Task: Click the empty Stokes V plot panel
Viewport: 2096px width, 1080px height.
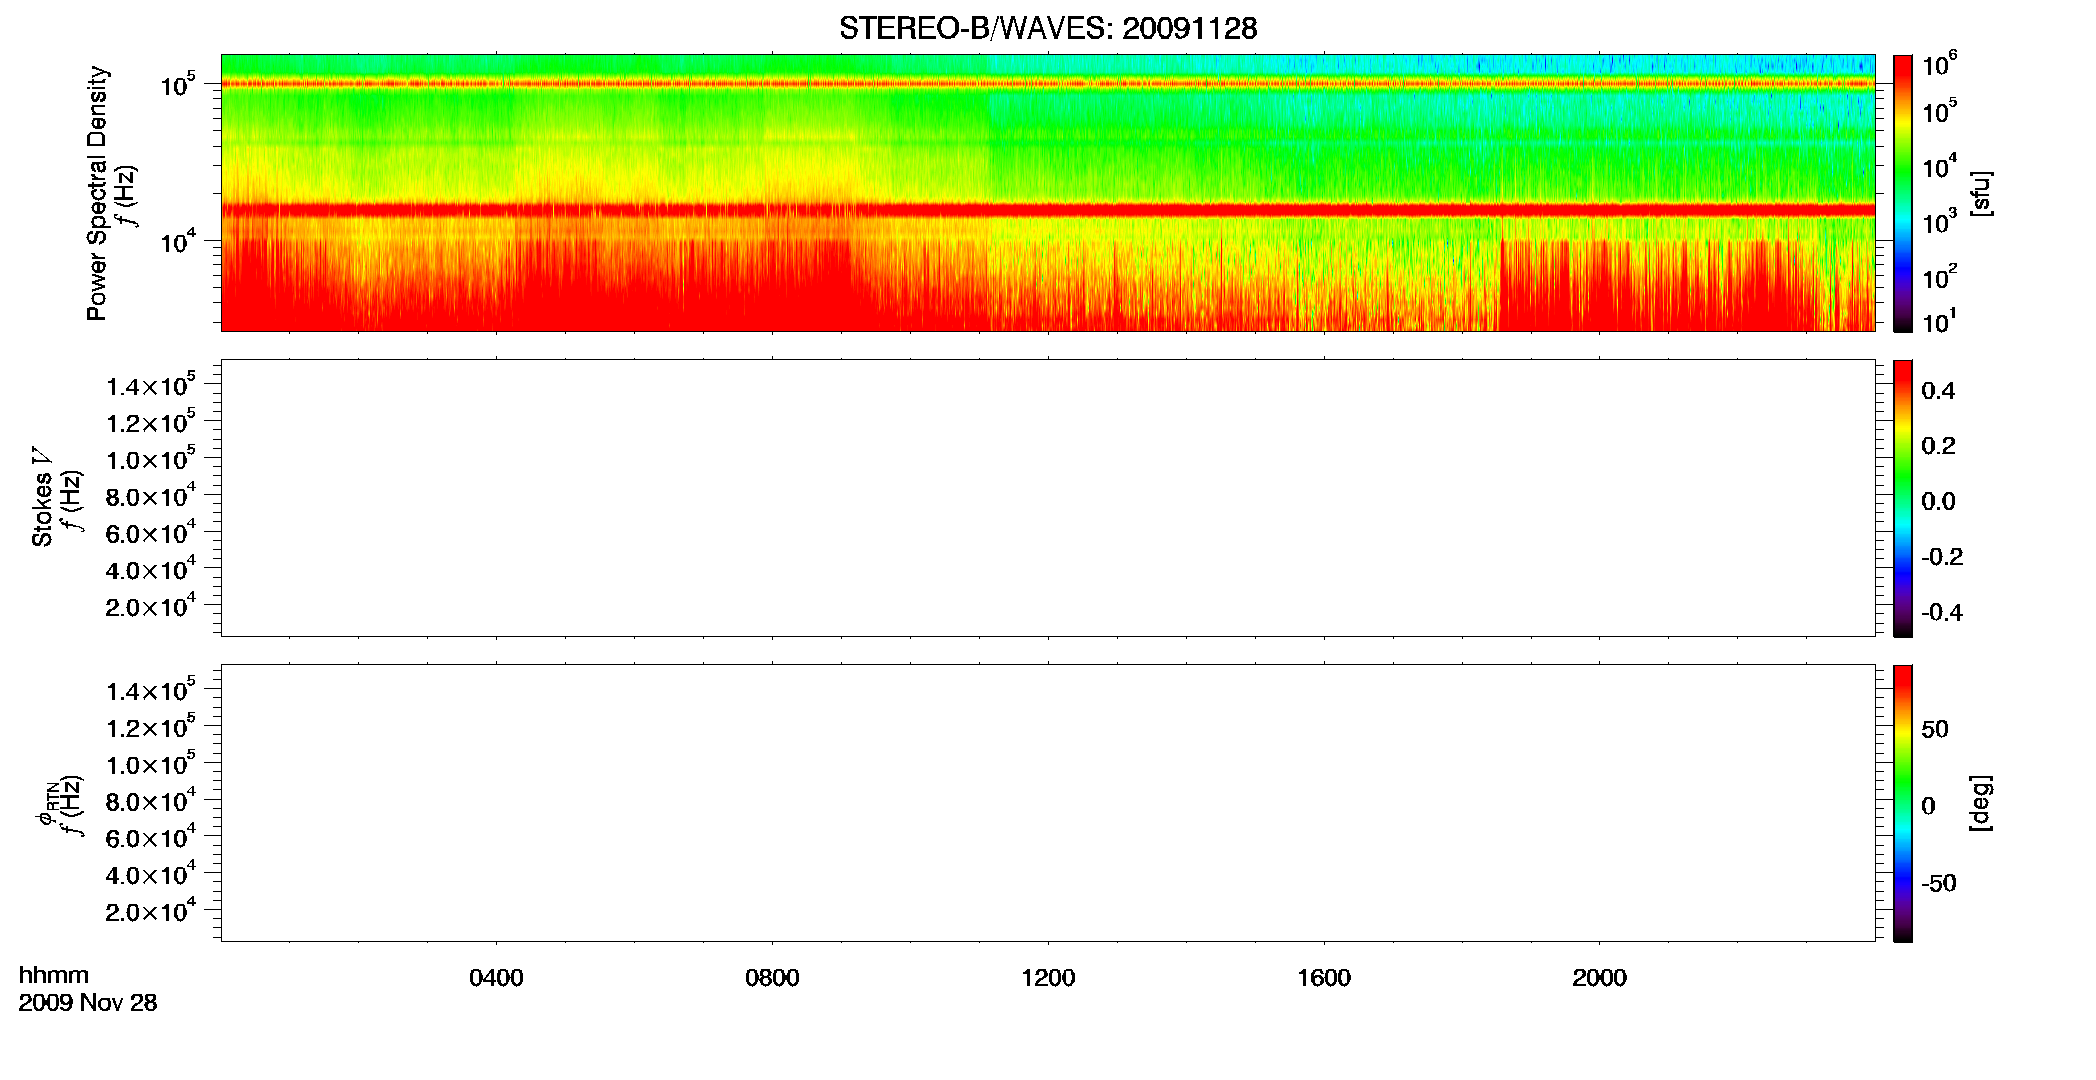Action: click(1048, 498)
